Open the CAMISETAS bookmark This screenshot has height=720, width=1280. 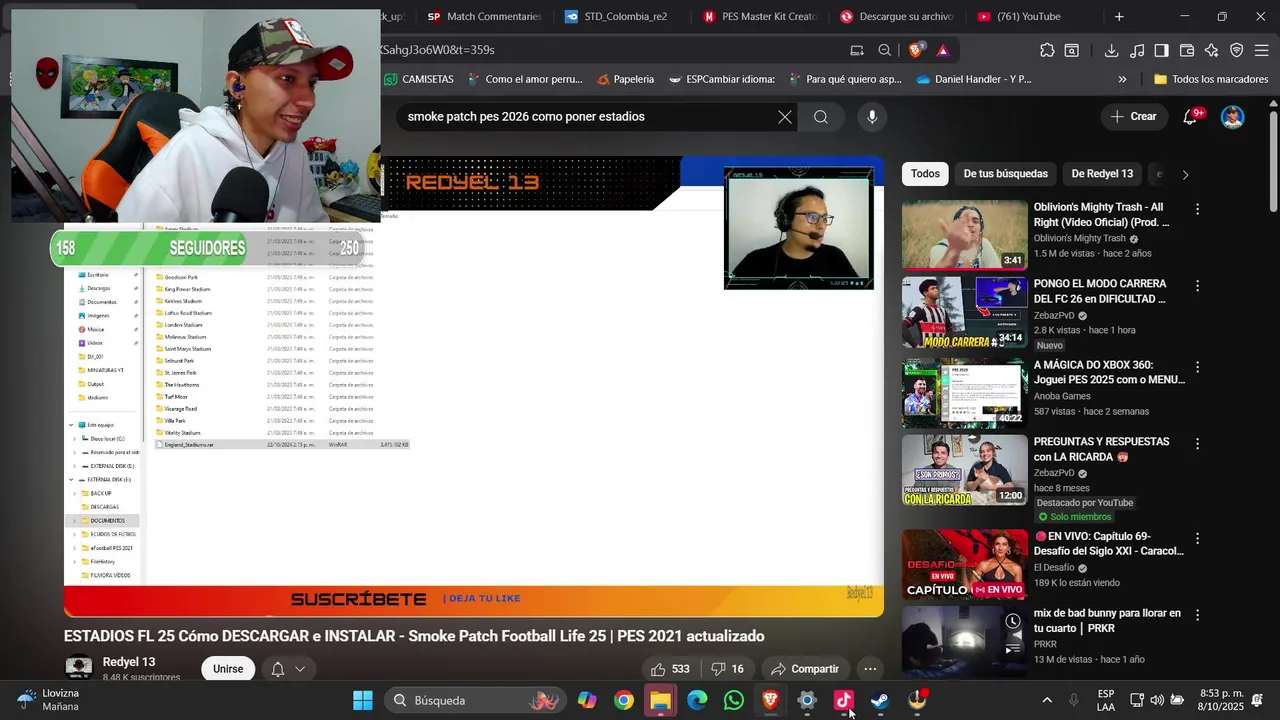point(418,79)
